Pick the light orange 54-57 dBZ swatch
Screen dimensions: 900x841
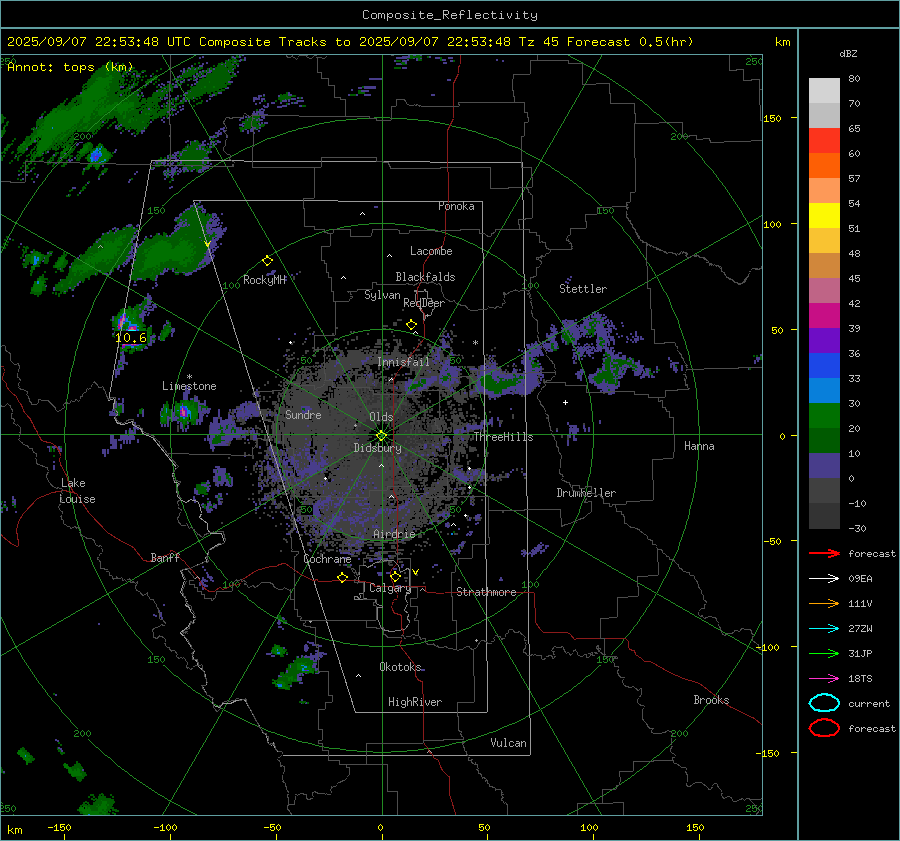point(824,191)
